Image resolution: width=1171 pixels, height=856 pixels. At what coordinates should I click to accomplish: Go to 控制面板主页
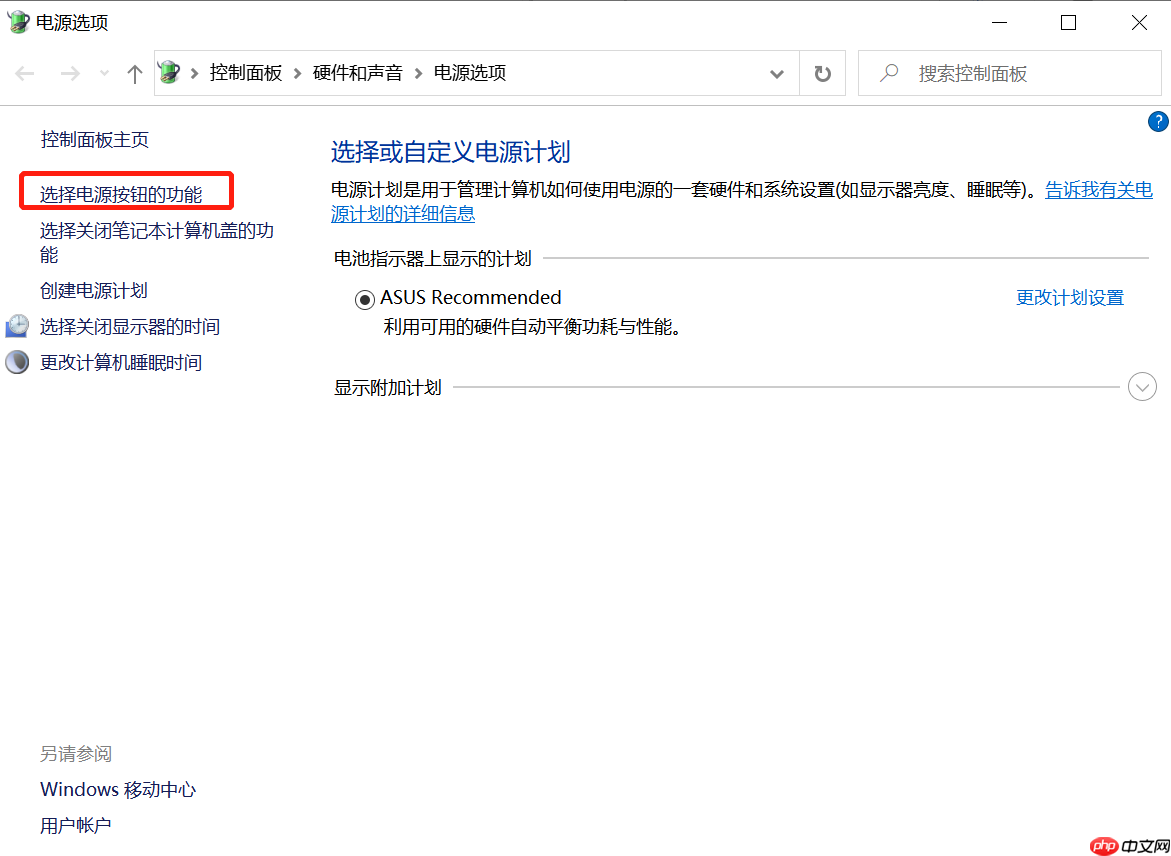[x=95, y=139]
